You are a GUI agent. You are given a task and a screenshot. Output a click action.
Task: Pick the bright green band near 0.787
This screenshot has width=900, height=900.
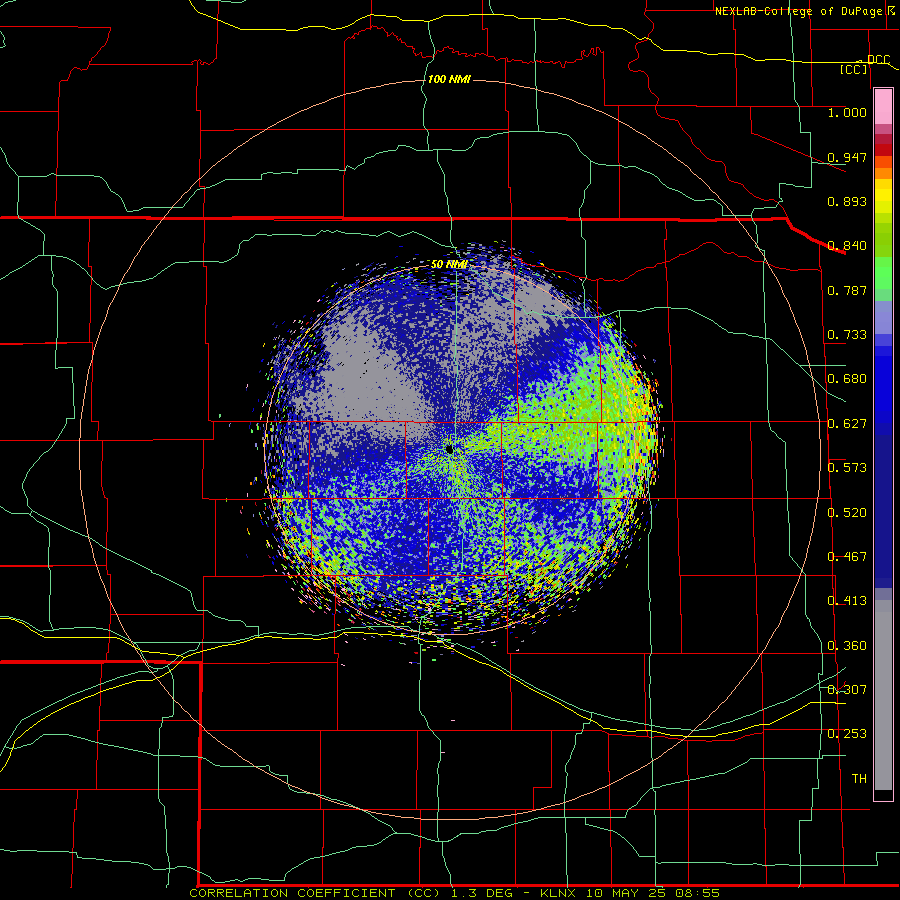click(x=883, y=273)
